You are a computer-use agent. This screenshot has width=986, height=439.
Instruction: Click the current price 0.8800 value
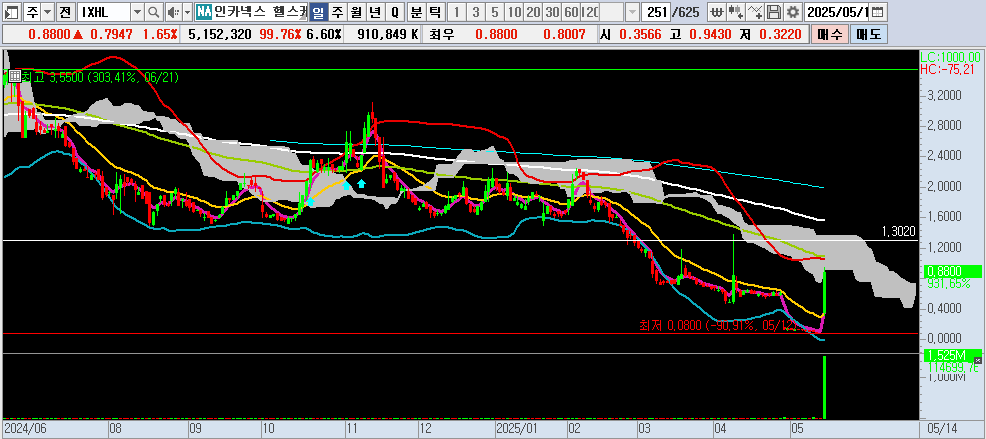tap(51, 35)
